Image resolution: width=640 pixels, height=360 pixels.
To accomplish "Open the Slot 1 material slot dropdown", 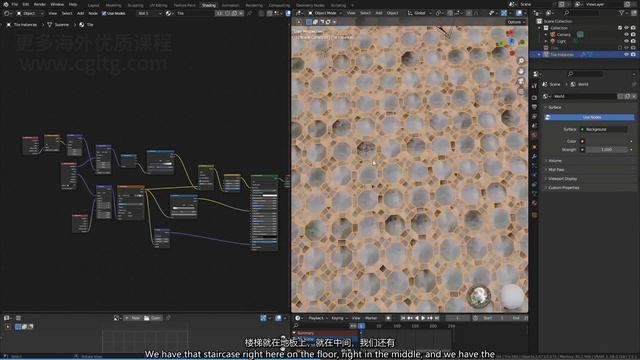I will (149, 13).
